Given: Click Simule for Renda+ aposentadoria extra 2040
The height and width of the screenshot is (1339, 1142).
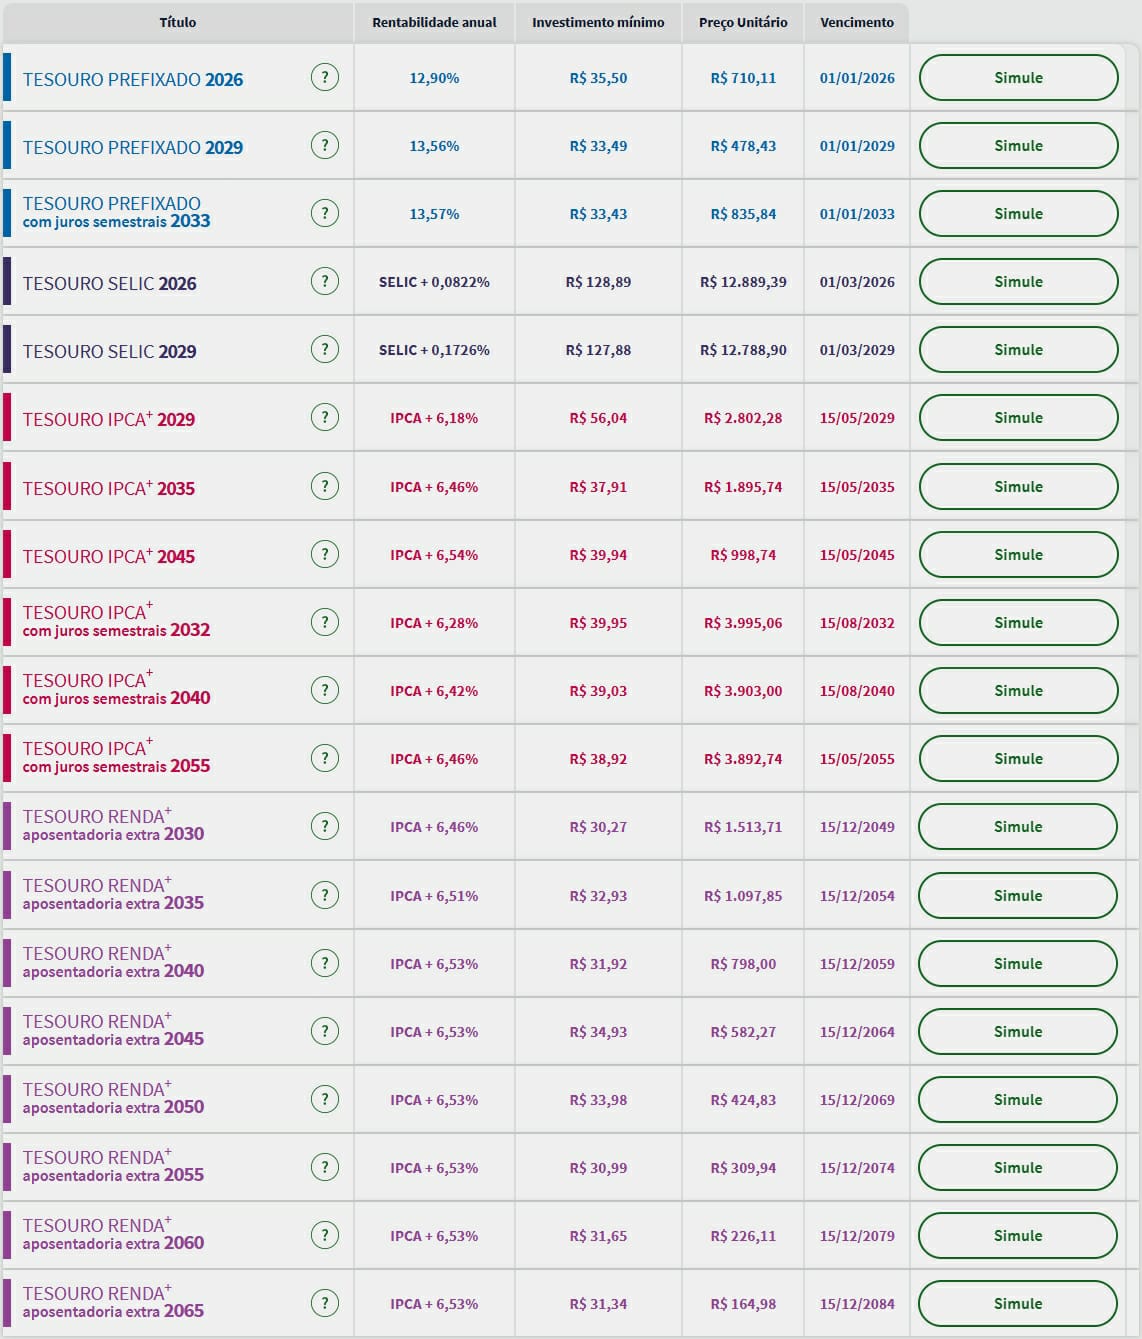Looking at the screenshot, I should [x=1018, y=964].
